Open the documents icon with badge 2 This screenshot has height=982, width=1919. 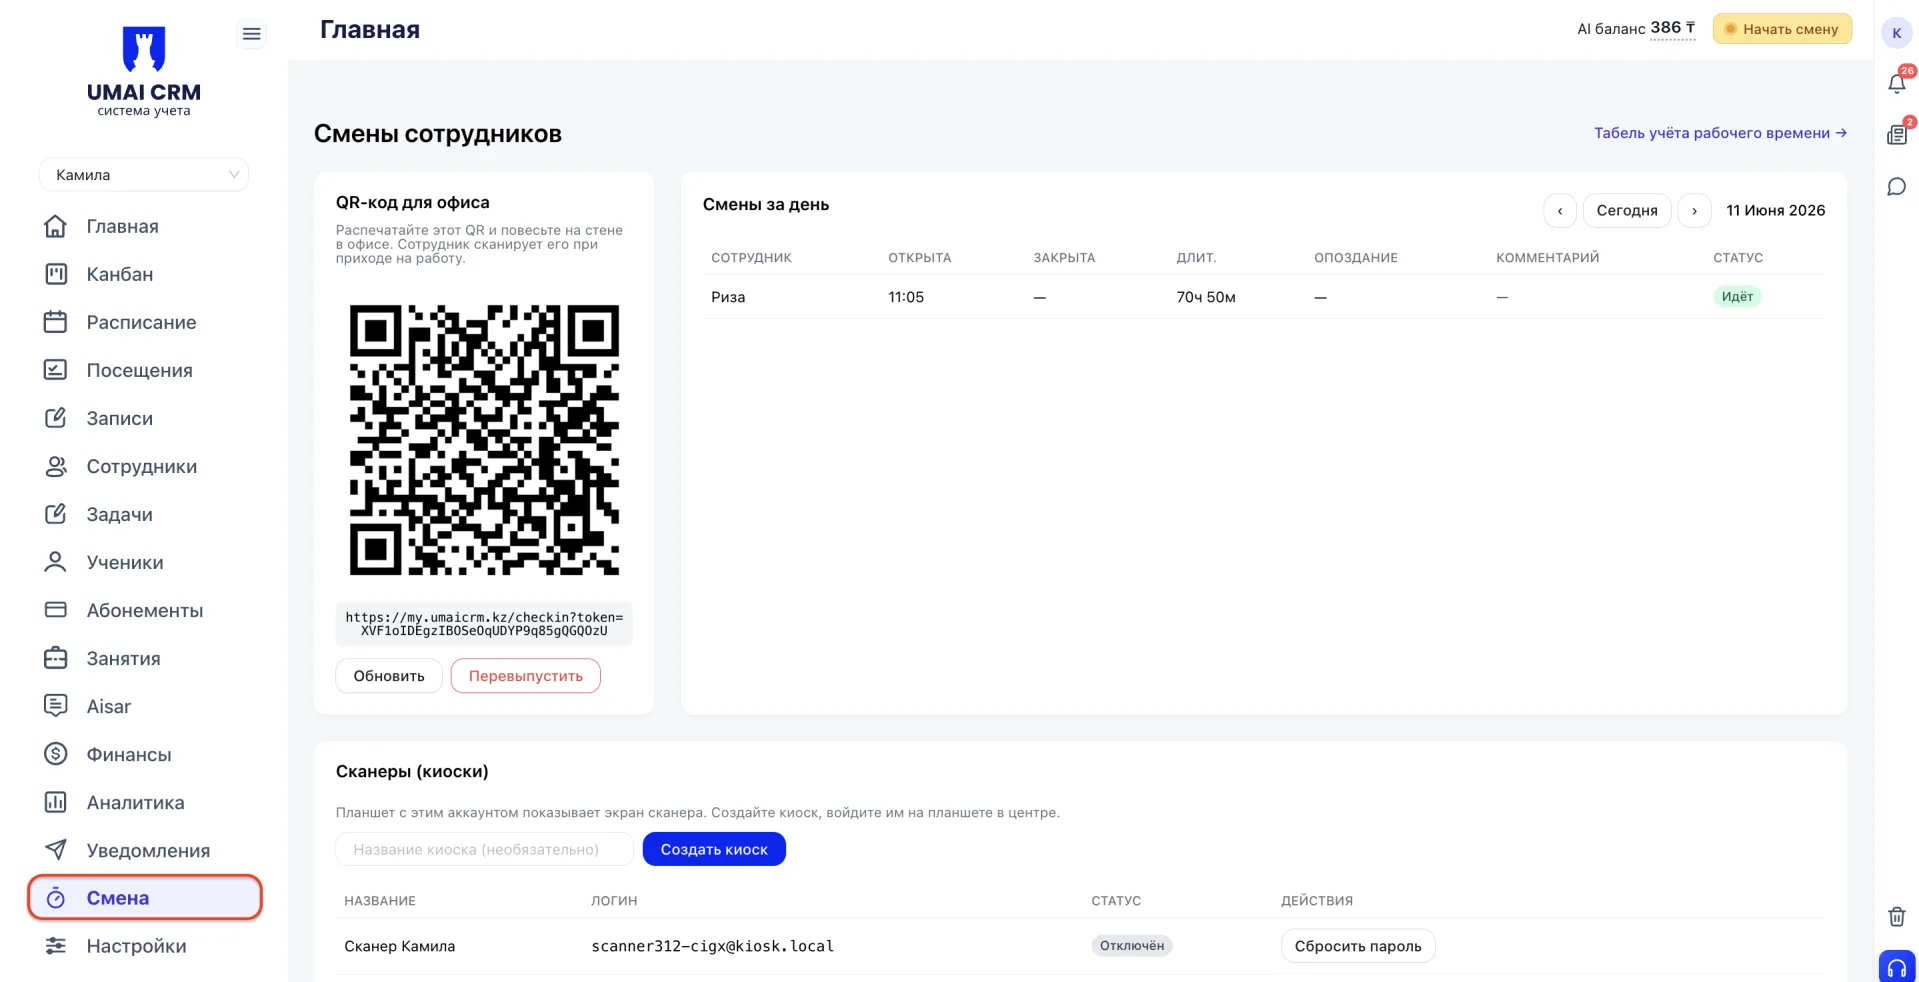(x=1897, y=134)
